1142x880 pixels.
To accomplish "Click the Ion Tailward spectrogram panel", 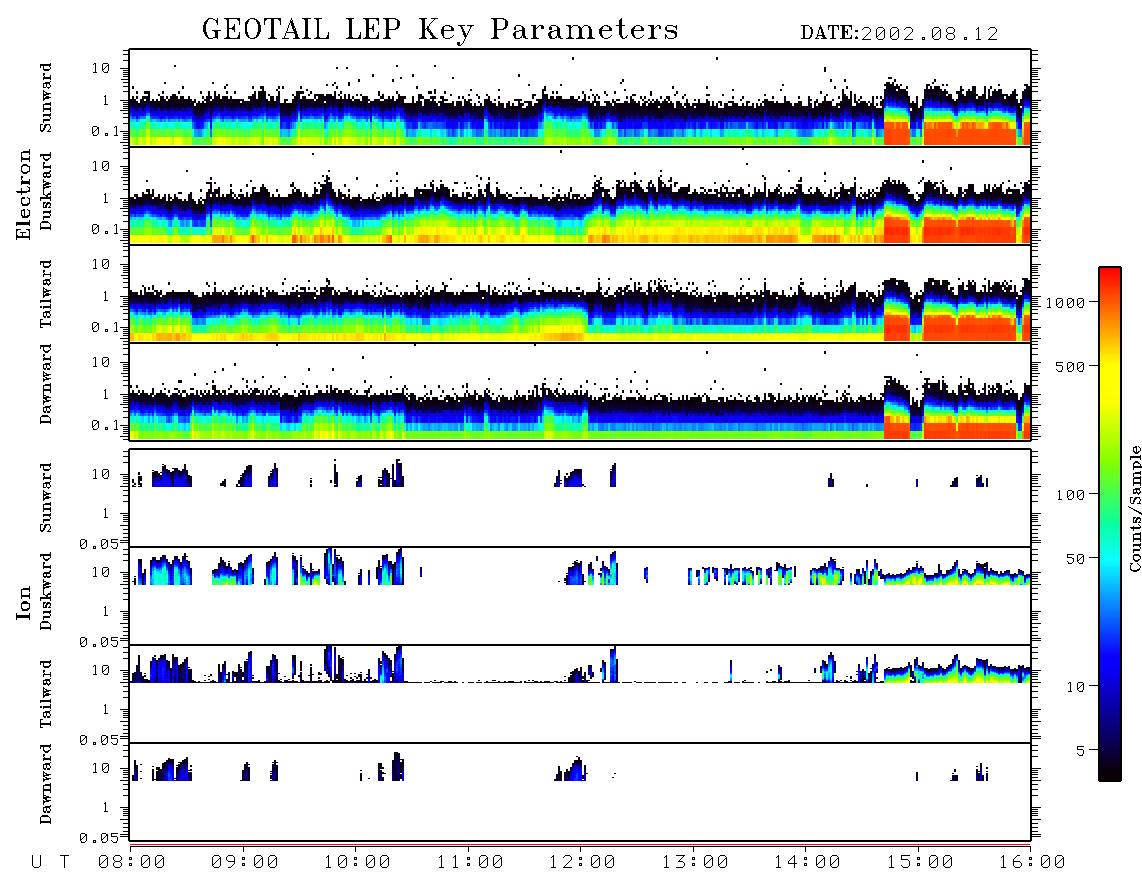I will point(580,694).
